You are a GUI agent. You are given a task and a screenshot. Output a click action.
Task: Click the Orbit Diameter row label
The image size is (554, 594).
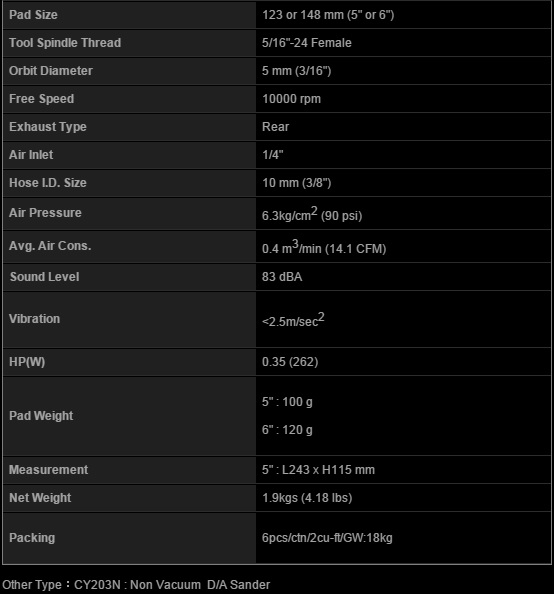pyautogui.click(x=51, y=71)
